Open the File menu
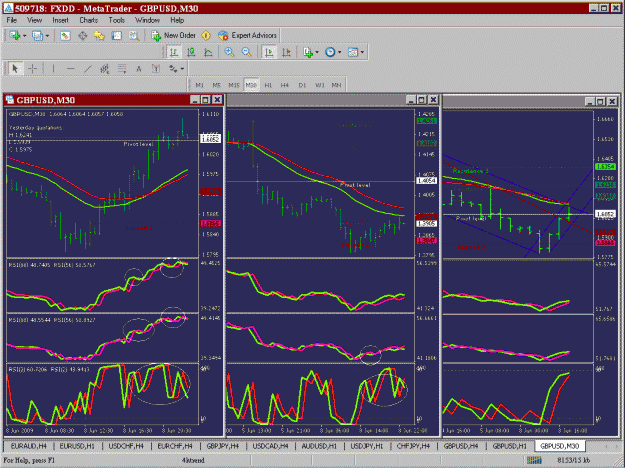 tap(12, 20)
